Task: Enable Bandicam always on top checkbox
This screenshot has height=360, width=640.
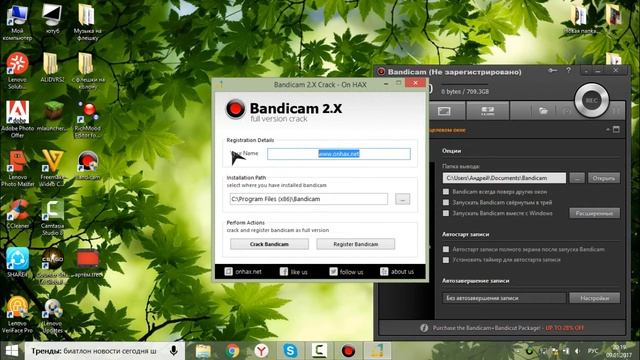Action: (x=446, y=191)
